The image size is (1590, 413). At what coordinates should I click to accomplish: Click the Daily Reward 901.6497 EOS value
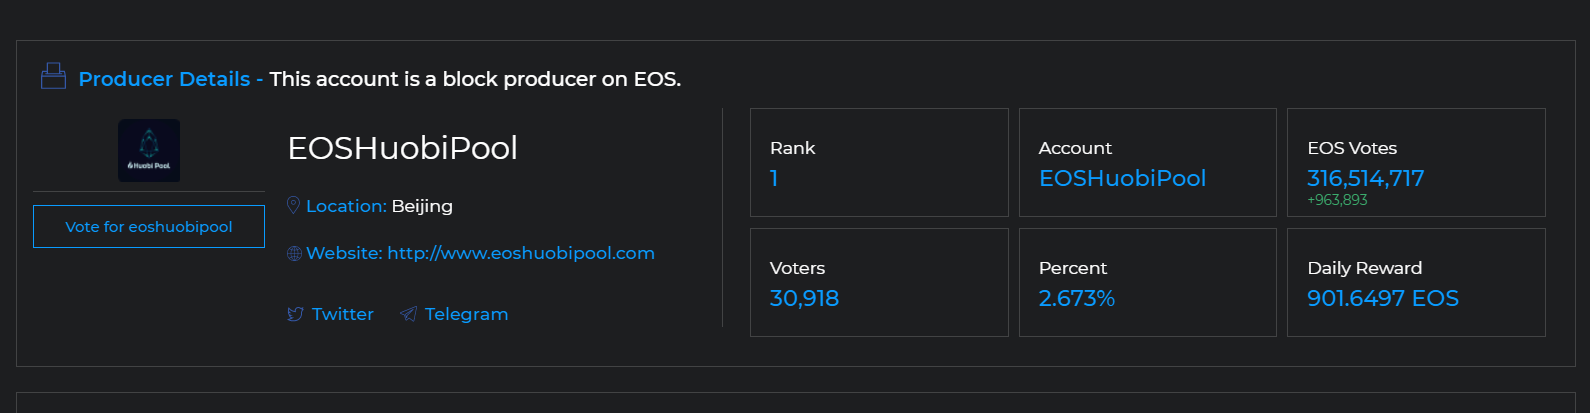[1382, 298]
